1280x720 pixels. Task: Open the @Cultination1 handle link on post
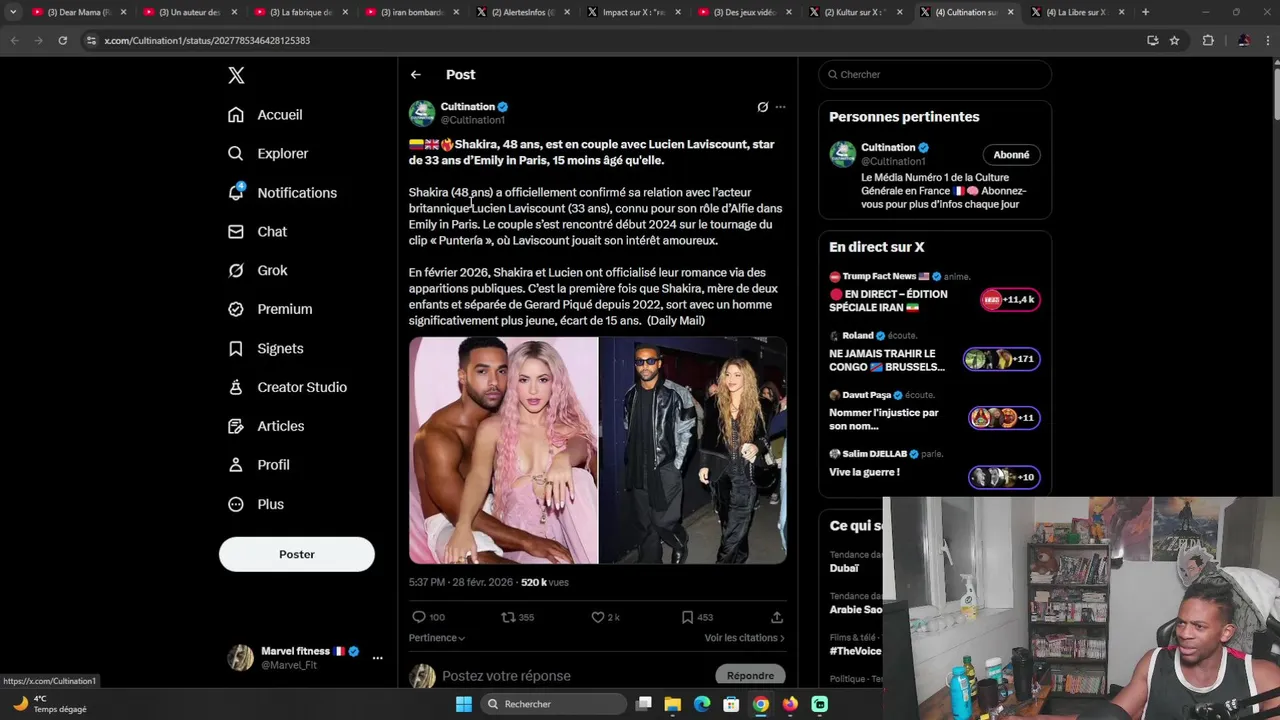pyautogui.click(x=473, y=120)
